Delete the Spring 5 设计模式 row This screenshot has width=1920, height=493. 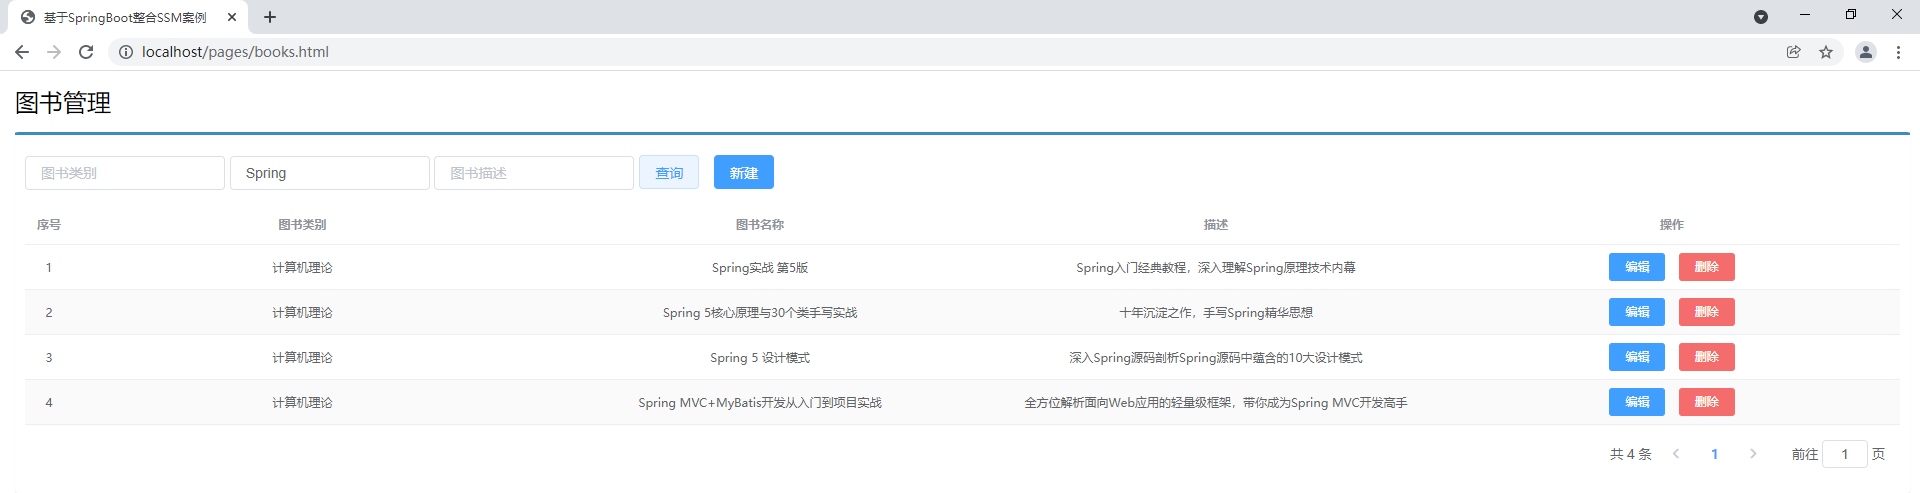[1706, 357]
